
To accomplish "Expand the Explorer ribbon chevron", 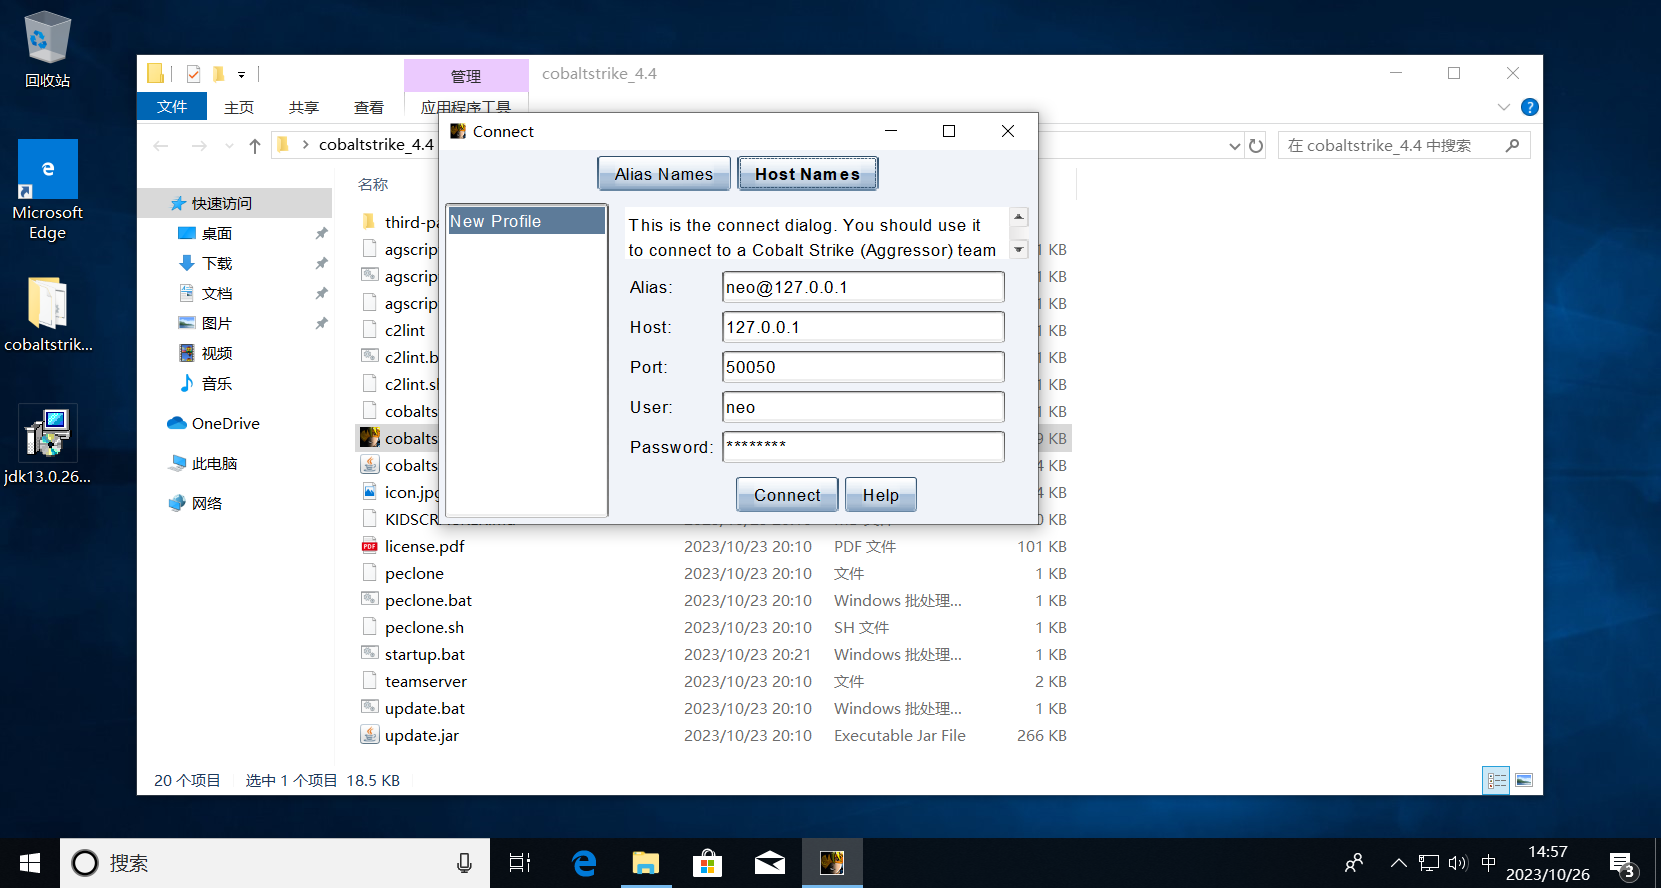I will 1503,107.
